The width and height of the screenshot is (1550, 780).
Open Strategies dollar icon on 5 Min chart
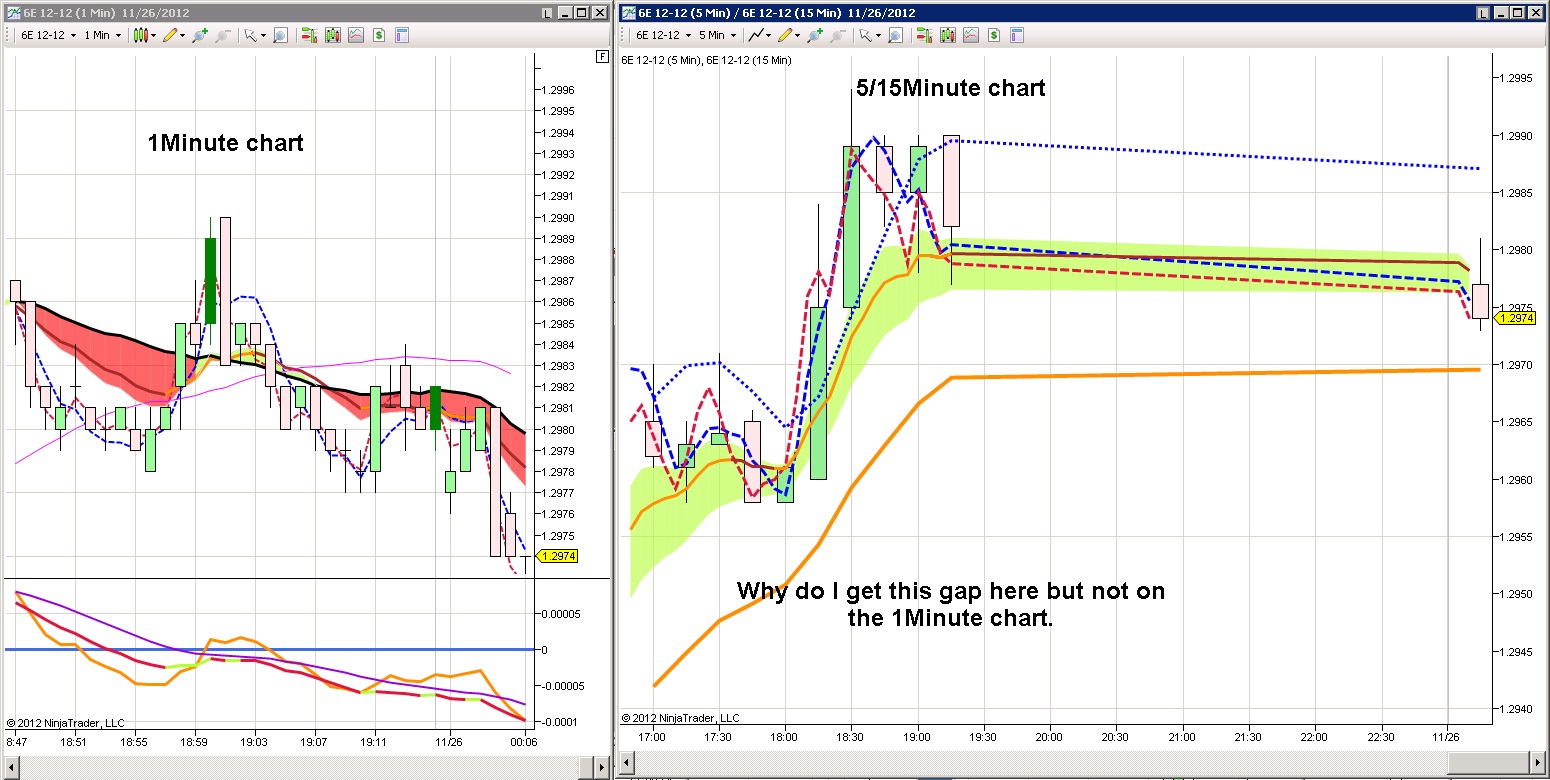pos(995,35)
